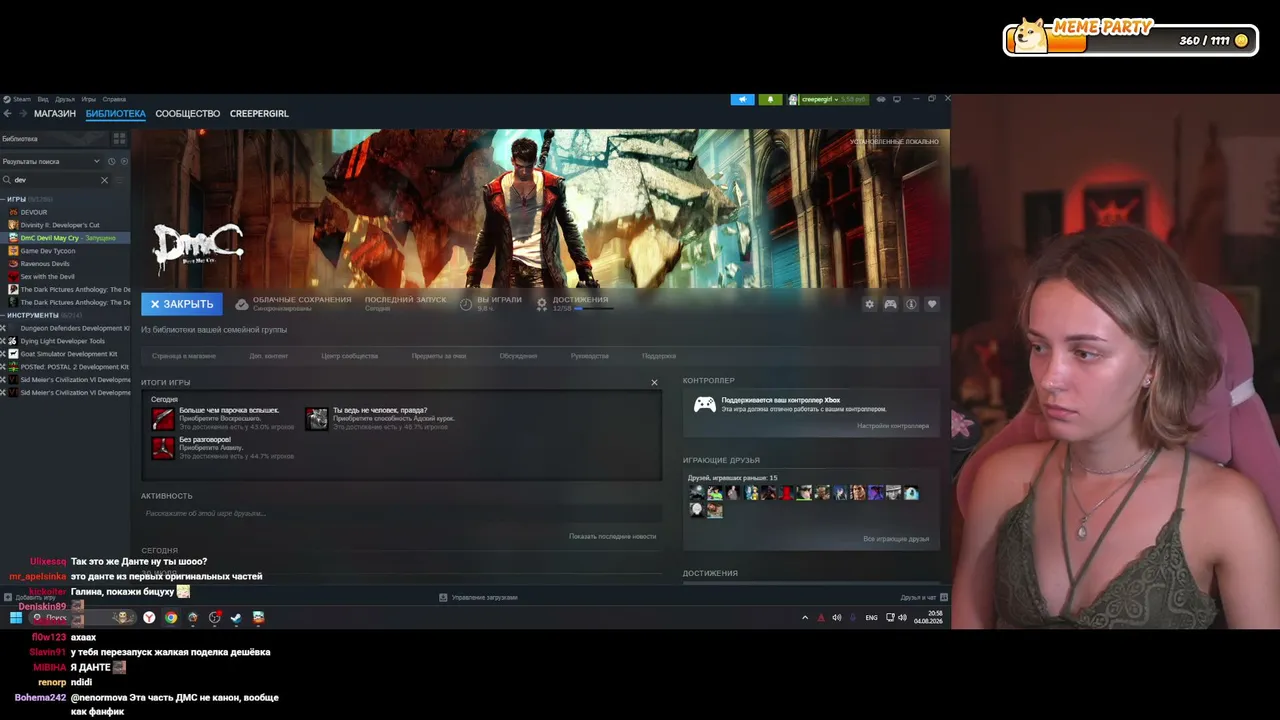Open the Игры menu
This screenshot has height=720, width=1280.
[x=89, y=99]
